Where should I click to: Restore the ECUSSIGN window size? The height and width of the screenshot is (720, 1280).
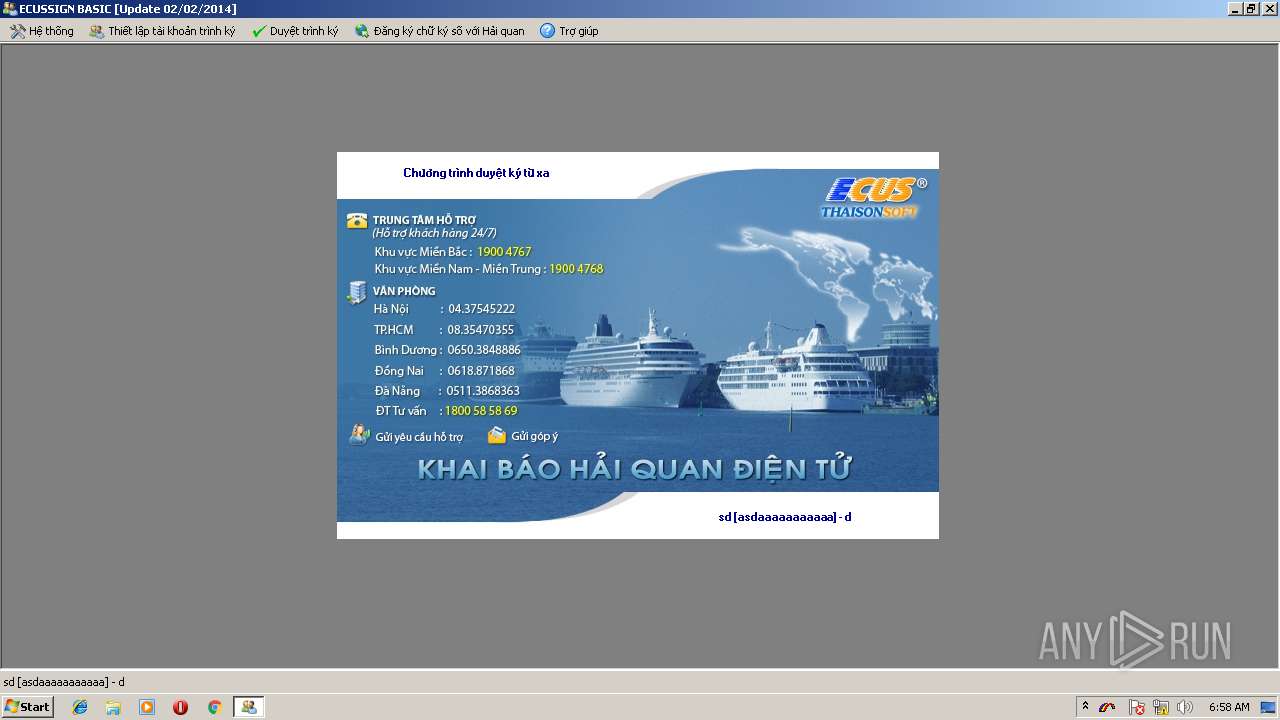point(1251,9)
